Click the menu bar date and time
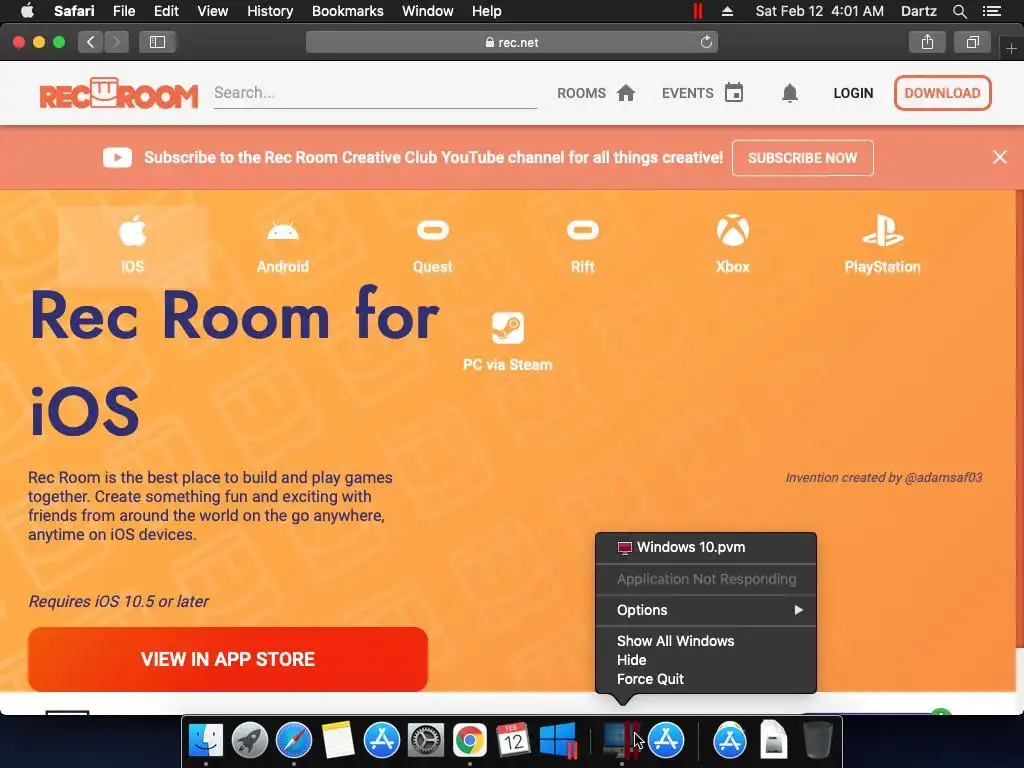 coord(820,11)
